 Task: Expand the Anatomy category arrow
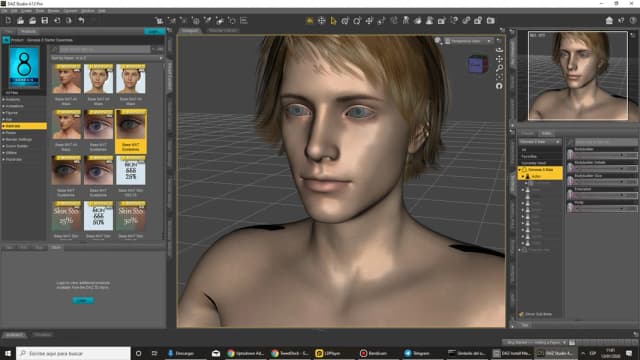[4, 99]
